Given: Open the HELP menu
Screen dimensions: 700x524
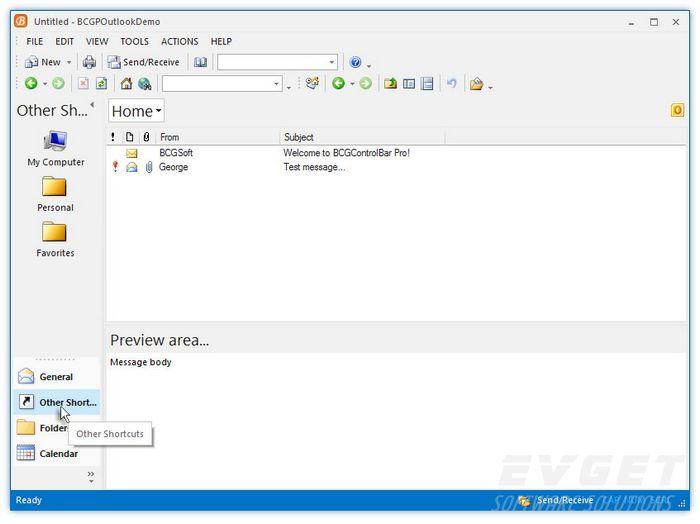Looking at the screenshot, I should click(x=221, y=42).
